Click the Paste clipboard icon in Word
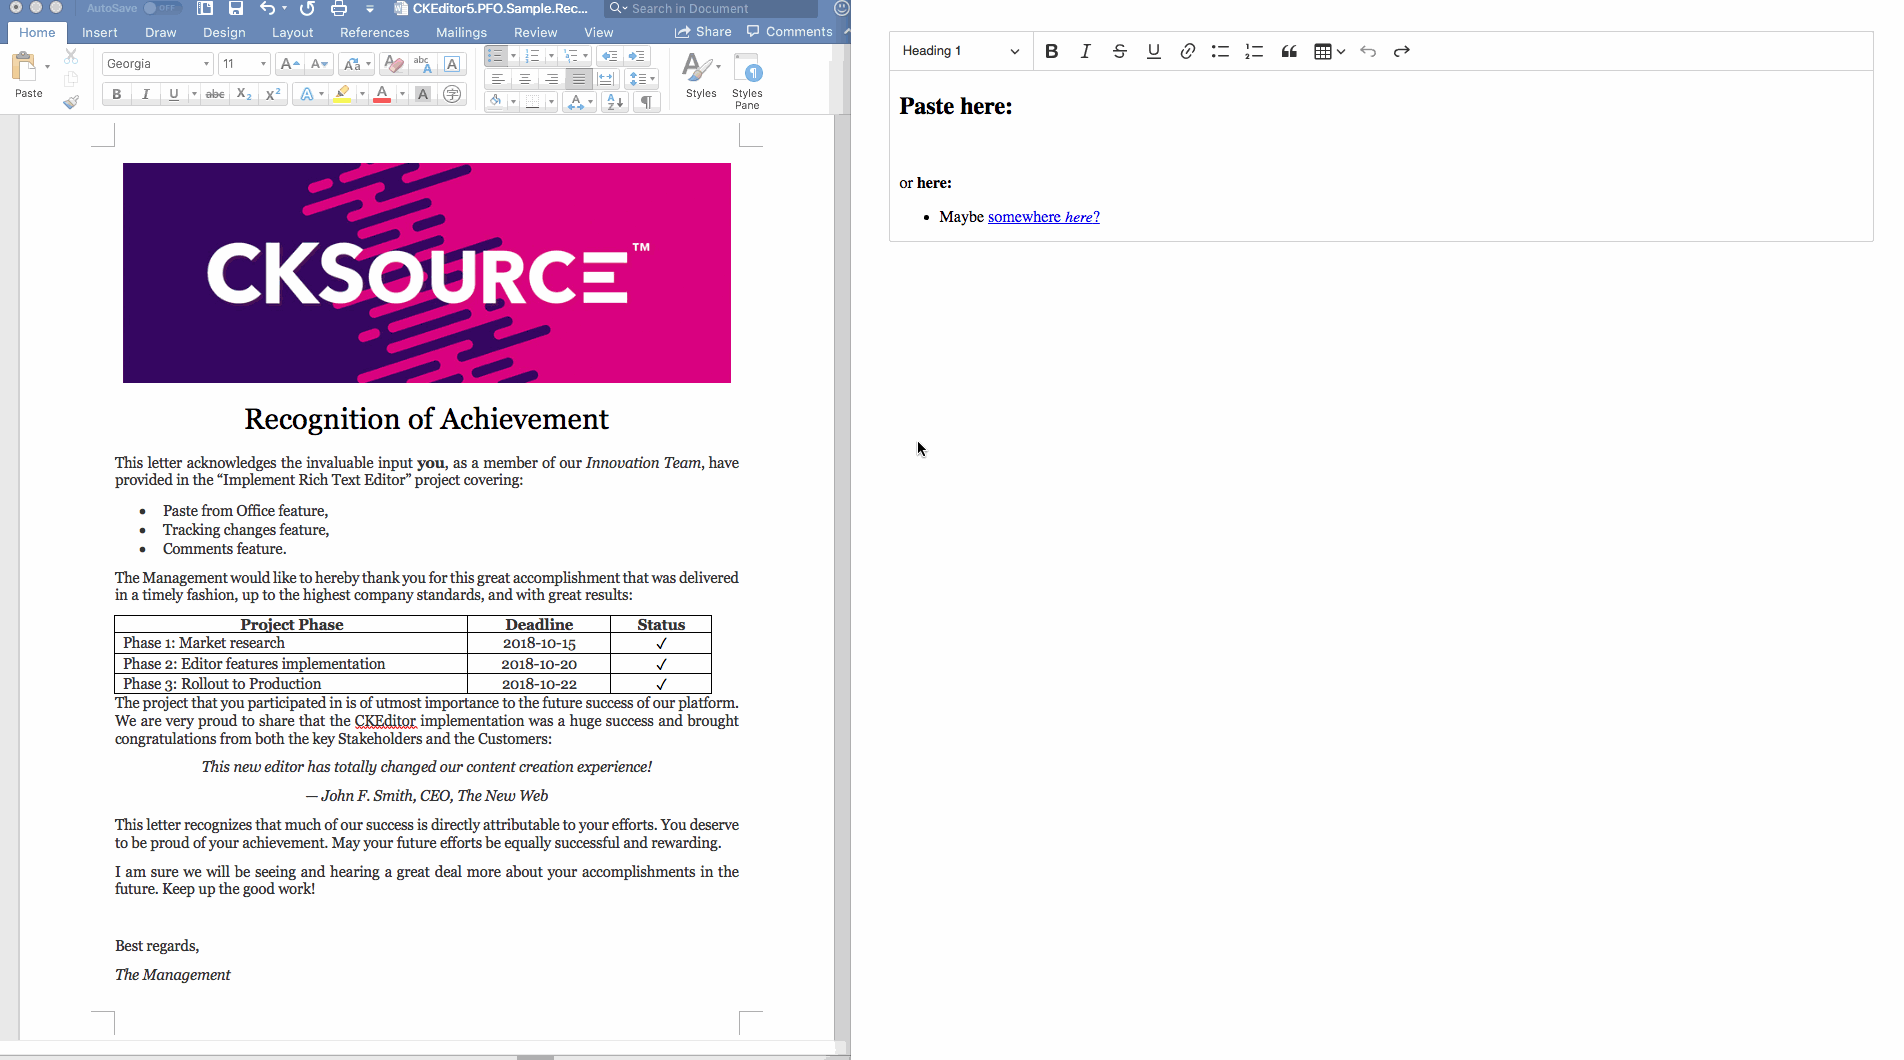Viewport: 1904px width, 1060px height. coord(24,67)
